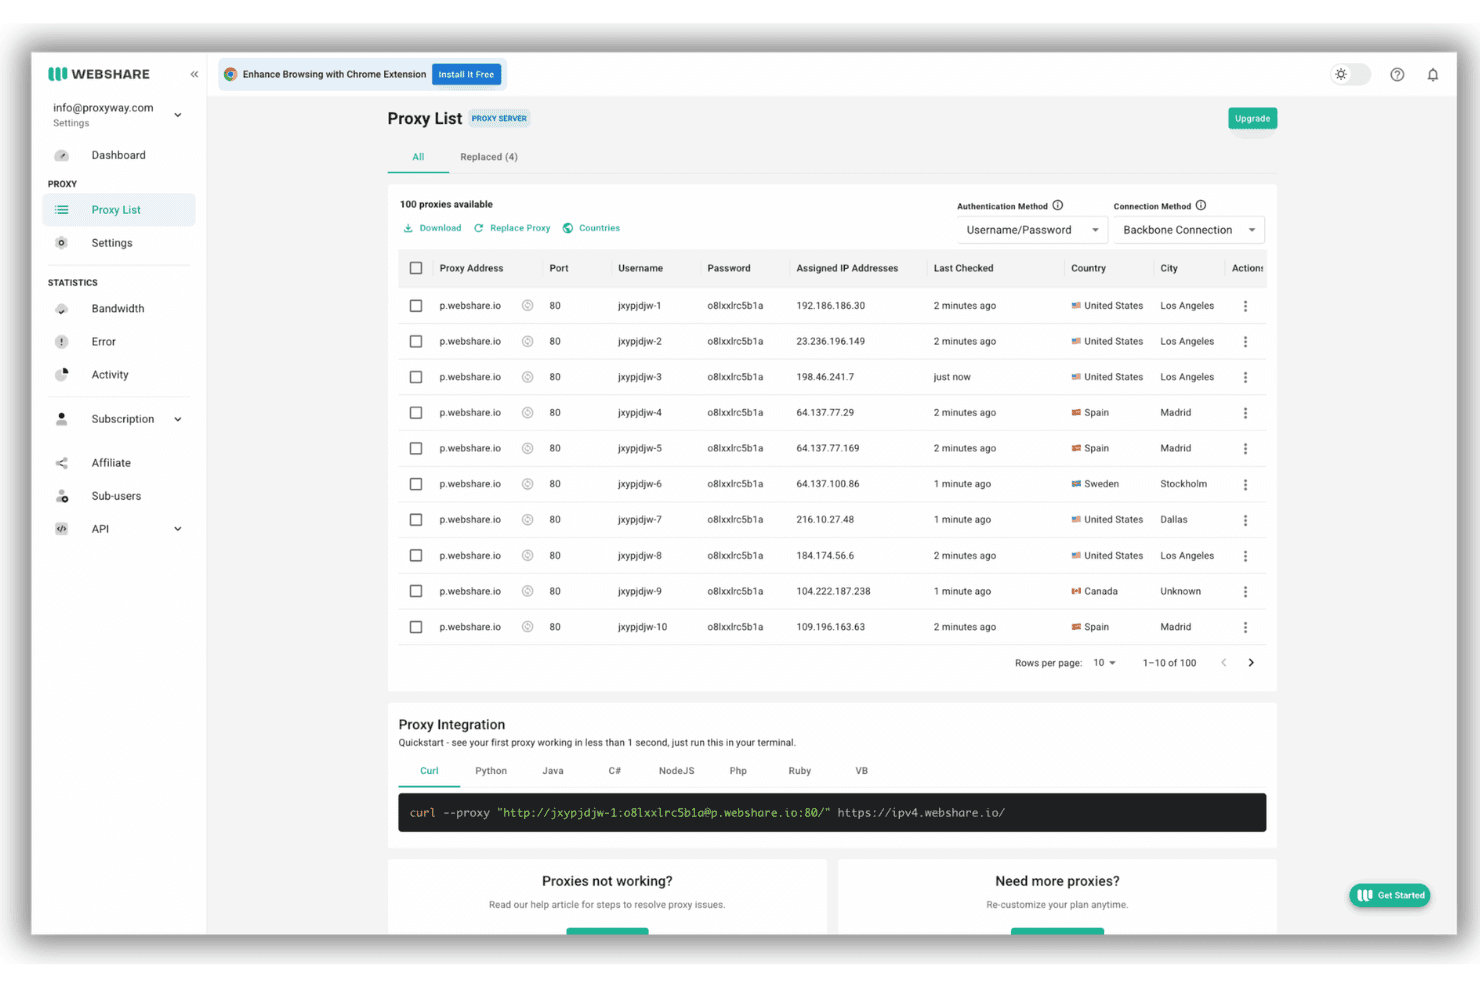The width and height of the screenshot is (1480, 987).
Task: Open Proxy List in the sidebar
Action: click(x=119, y=210)
